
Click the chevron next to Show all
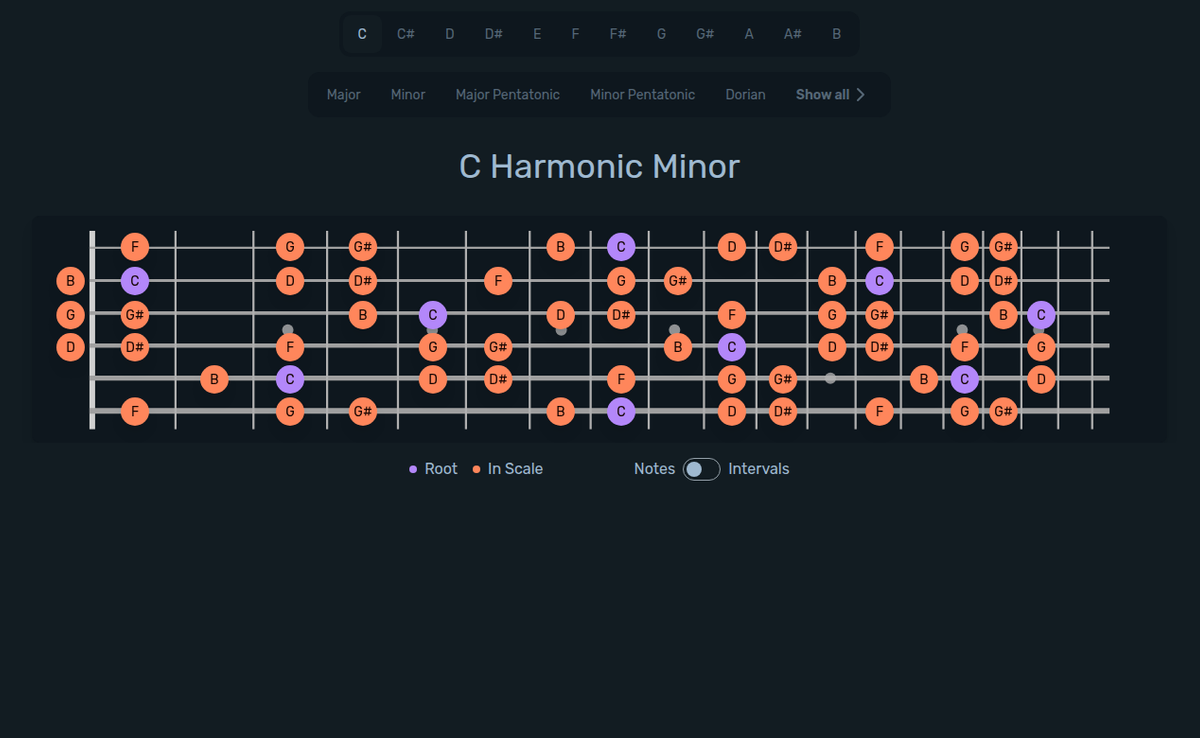coord(861,94)
